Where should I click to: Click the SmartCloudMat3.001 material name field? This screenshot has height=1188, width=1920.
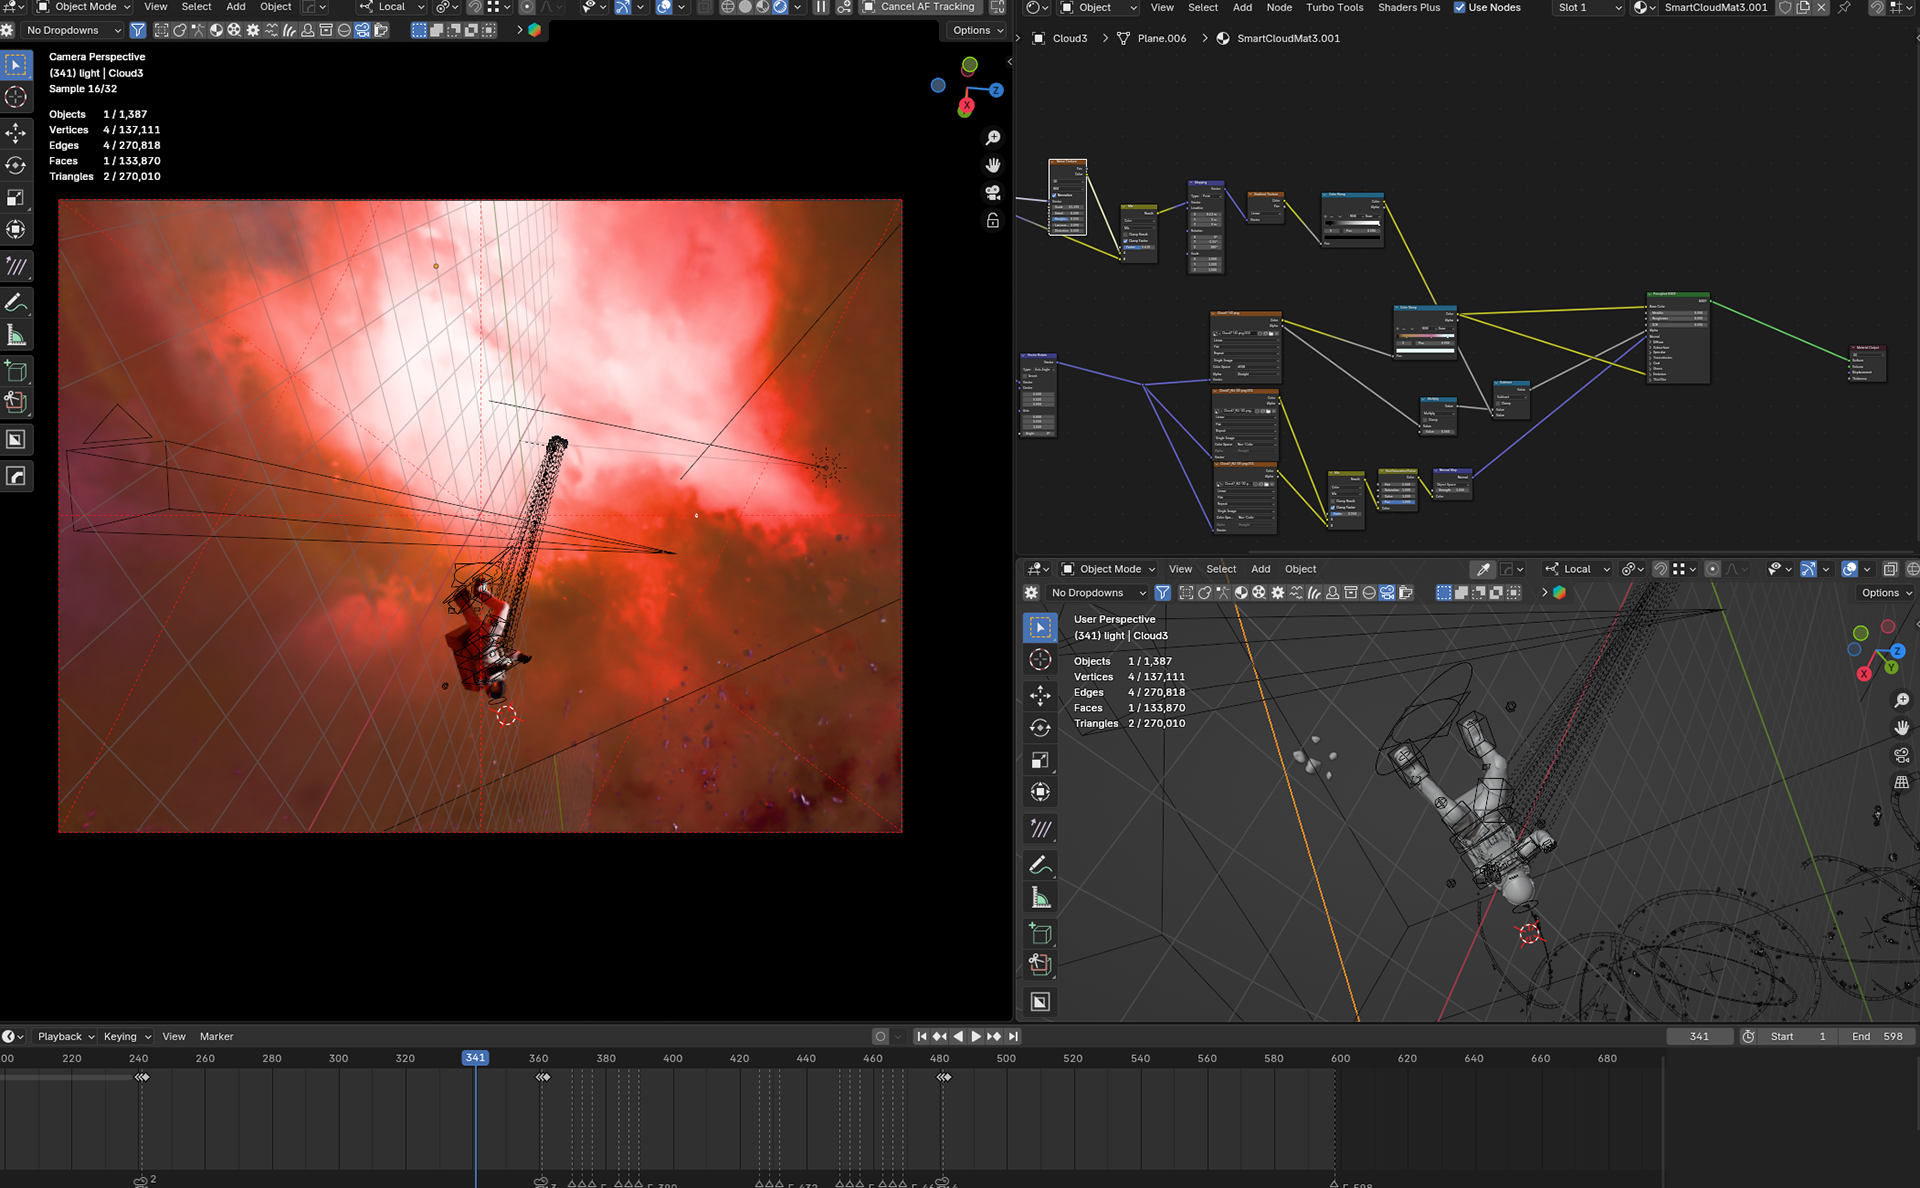[1716, 7]
